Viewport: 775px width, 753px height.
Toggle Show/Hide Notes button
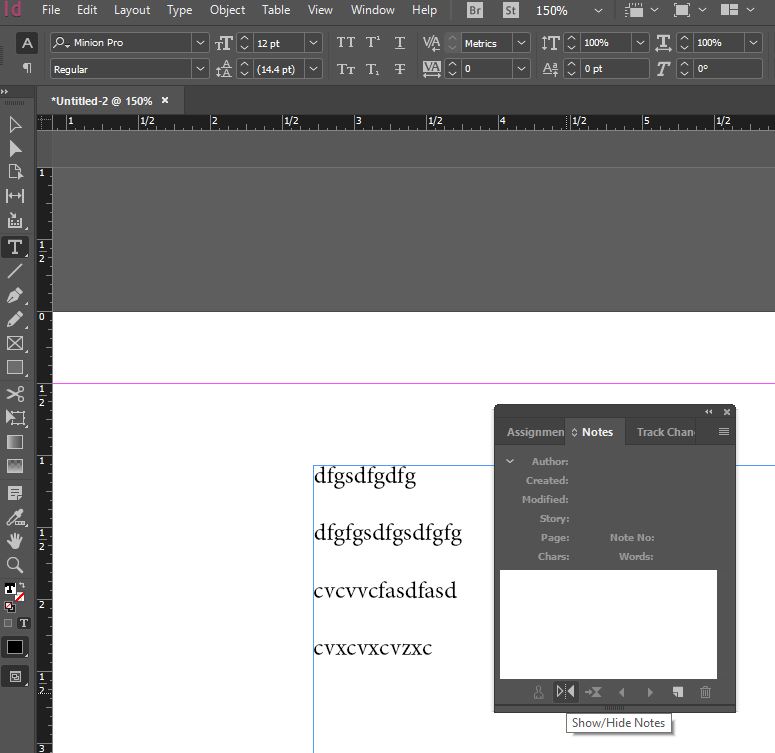point(565,691)
